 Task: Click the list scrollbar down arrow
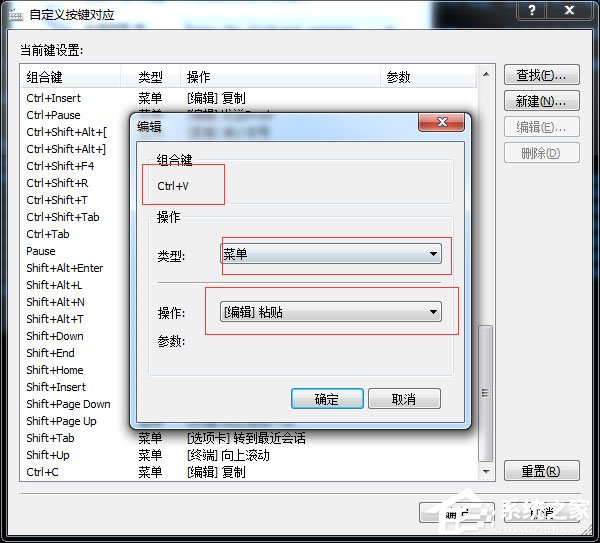point(486,472)
